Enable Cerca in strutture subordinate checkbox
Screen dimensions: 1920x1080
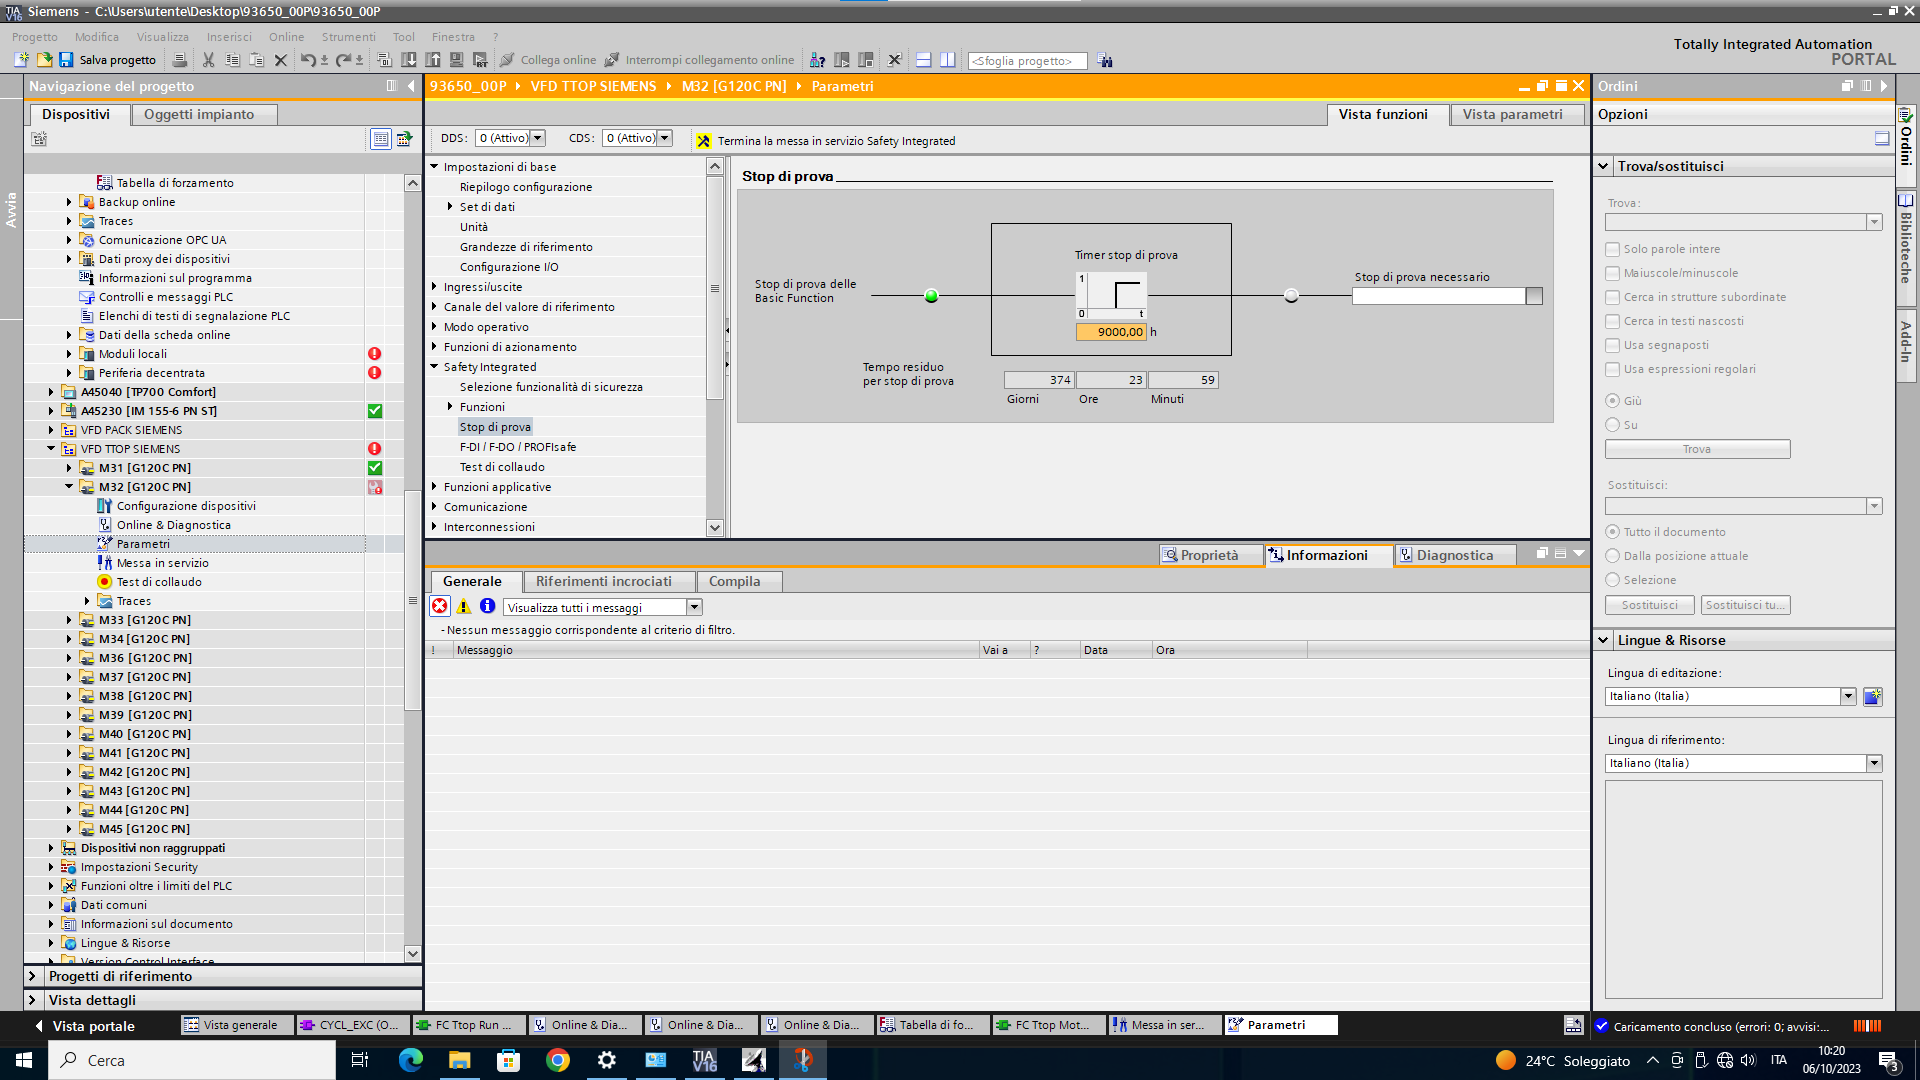1612,297
